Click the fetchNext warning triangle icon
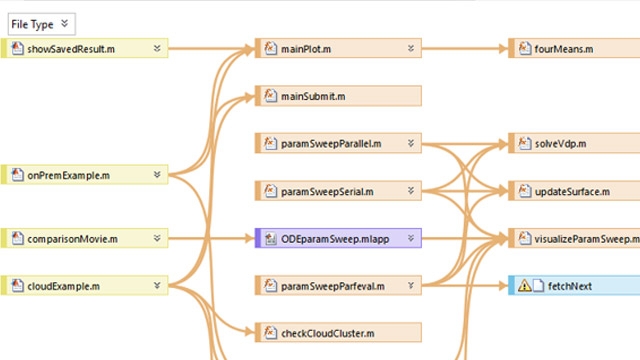The width and height of the screenshot is (640, 360). pos(524,286)
